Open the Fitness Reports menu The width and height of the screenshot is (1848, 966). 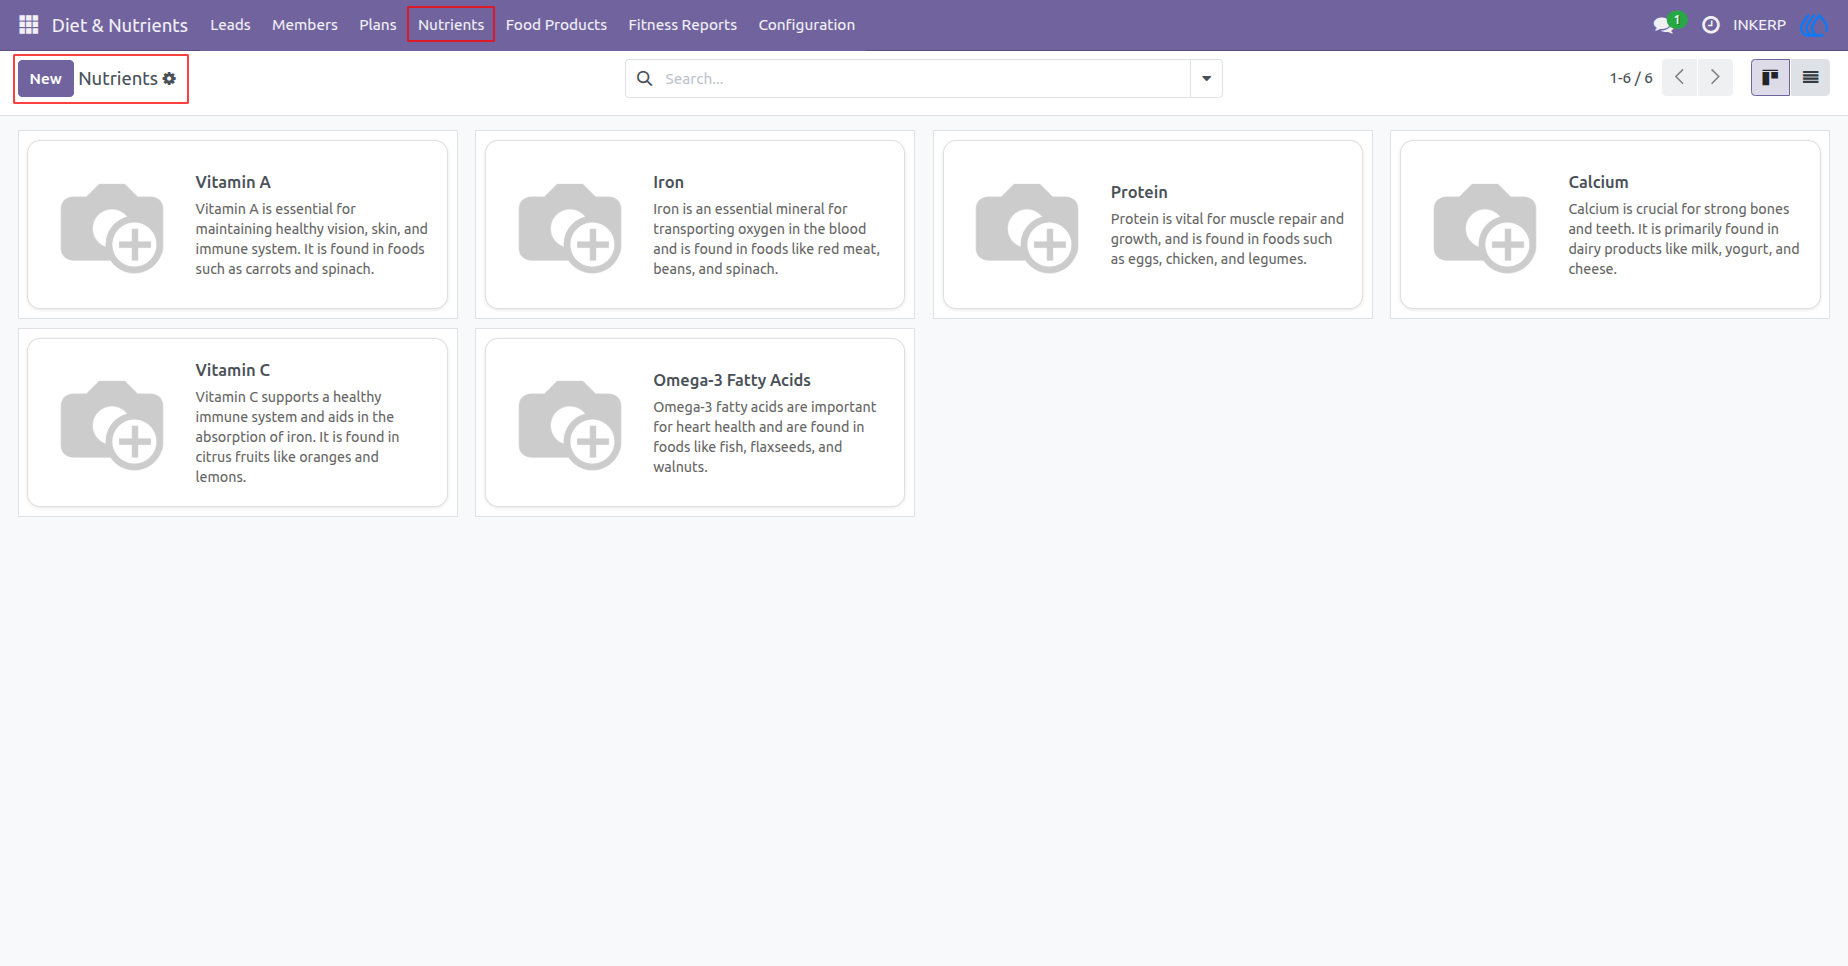[x=682, y=25]
